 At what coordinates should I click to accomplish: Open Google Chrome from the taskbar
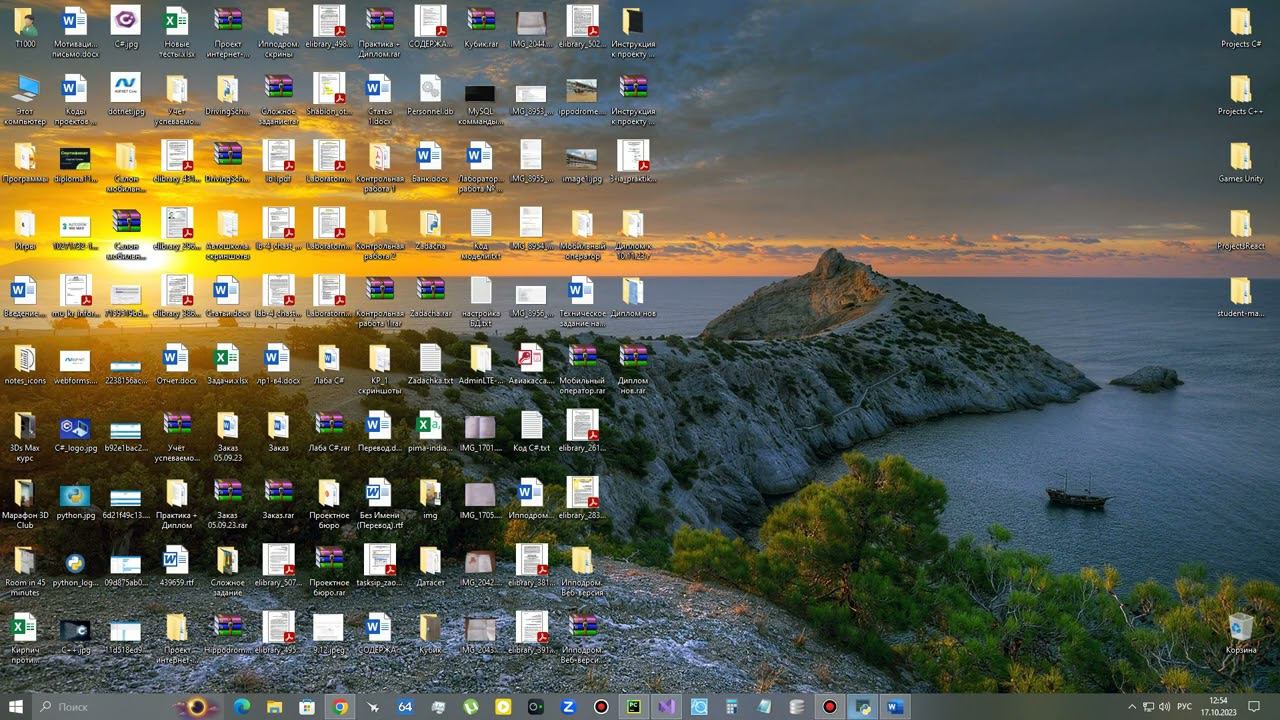pos(340,707)
